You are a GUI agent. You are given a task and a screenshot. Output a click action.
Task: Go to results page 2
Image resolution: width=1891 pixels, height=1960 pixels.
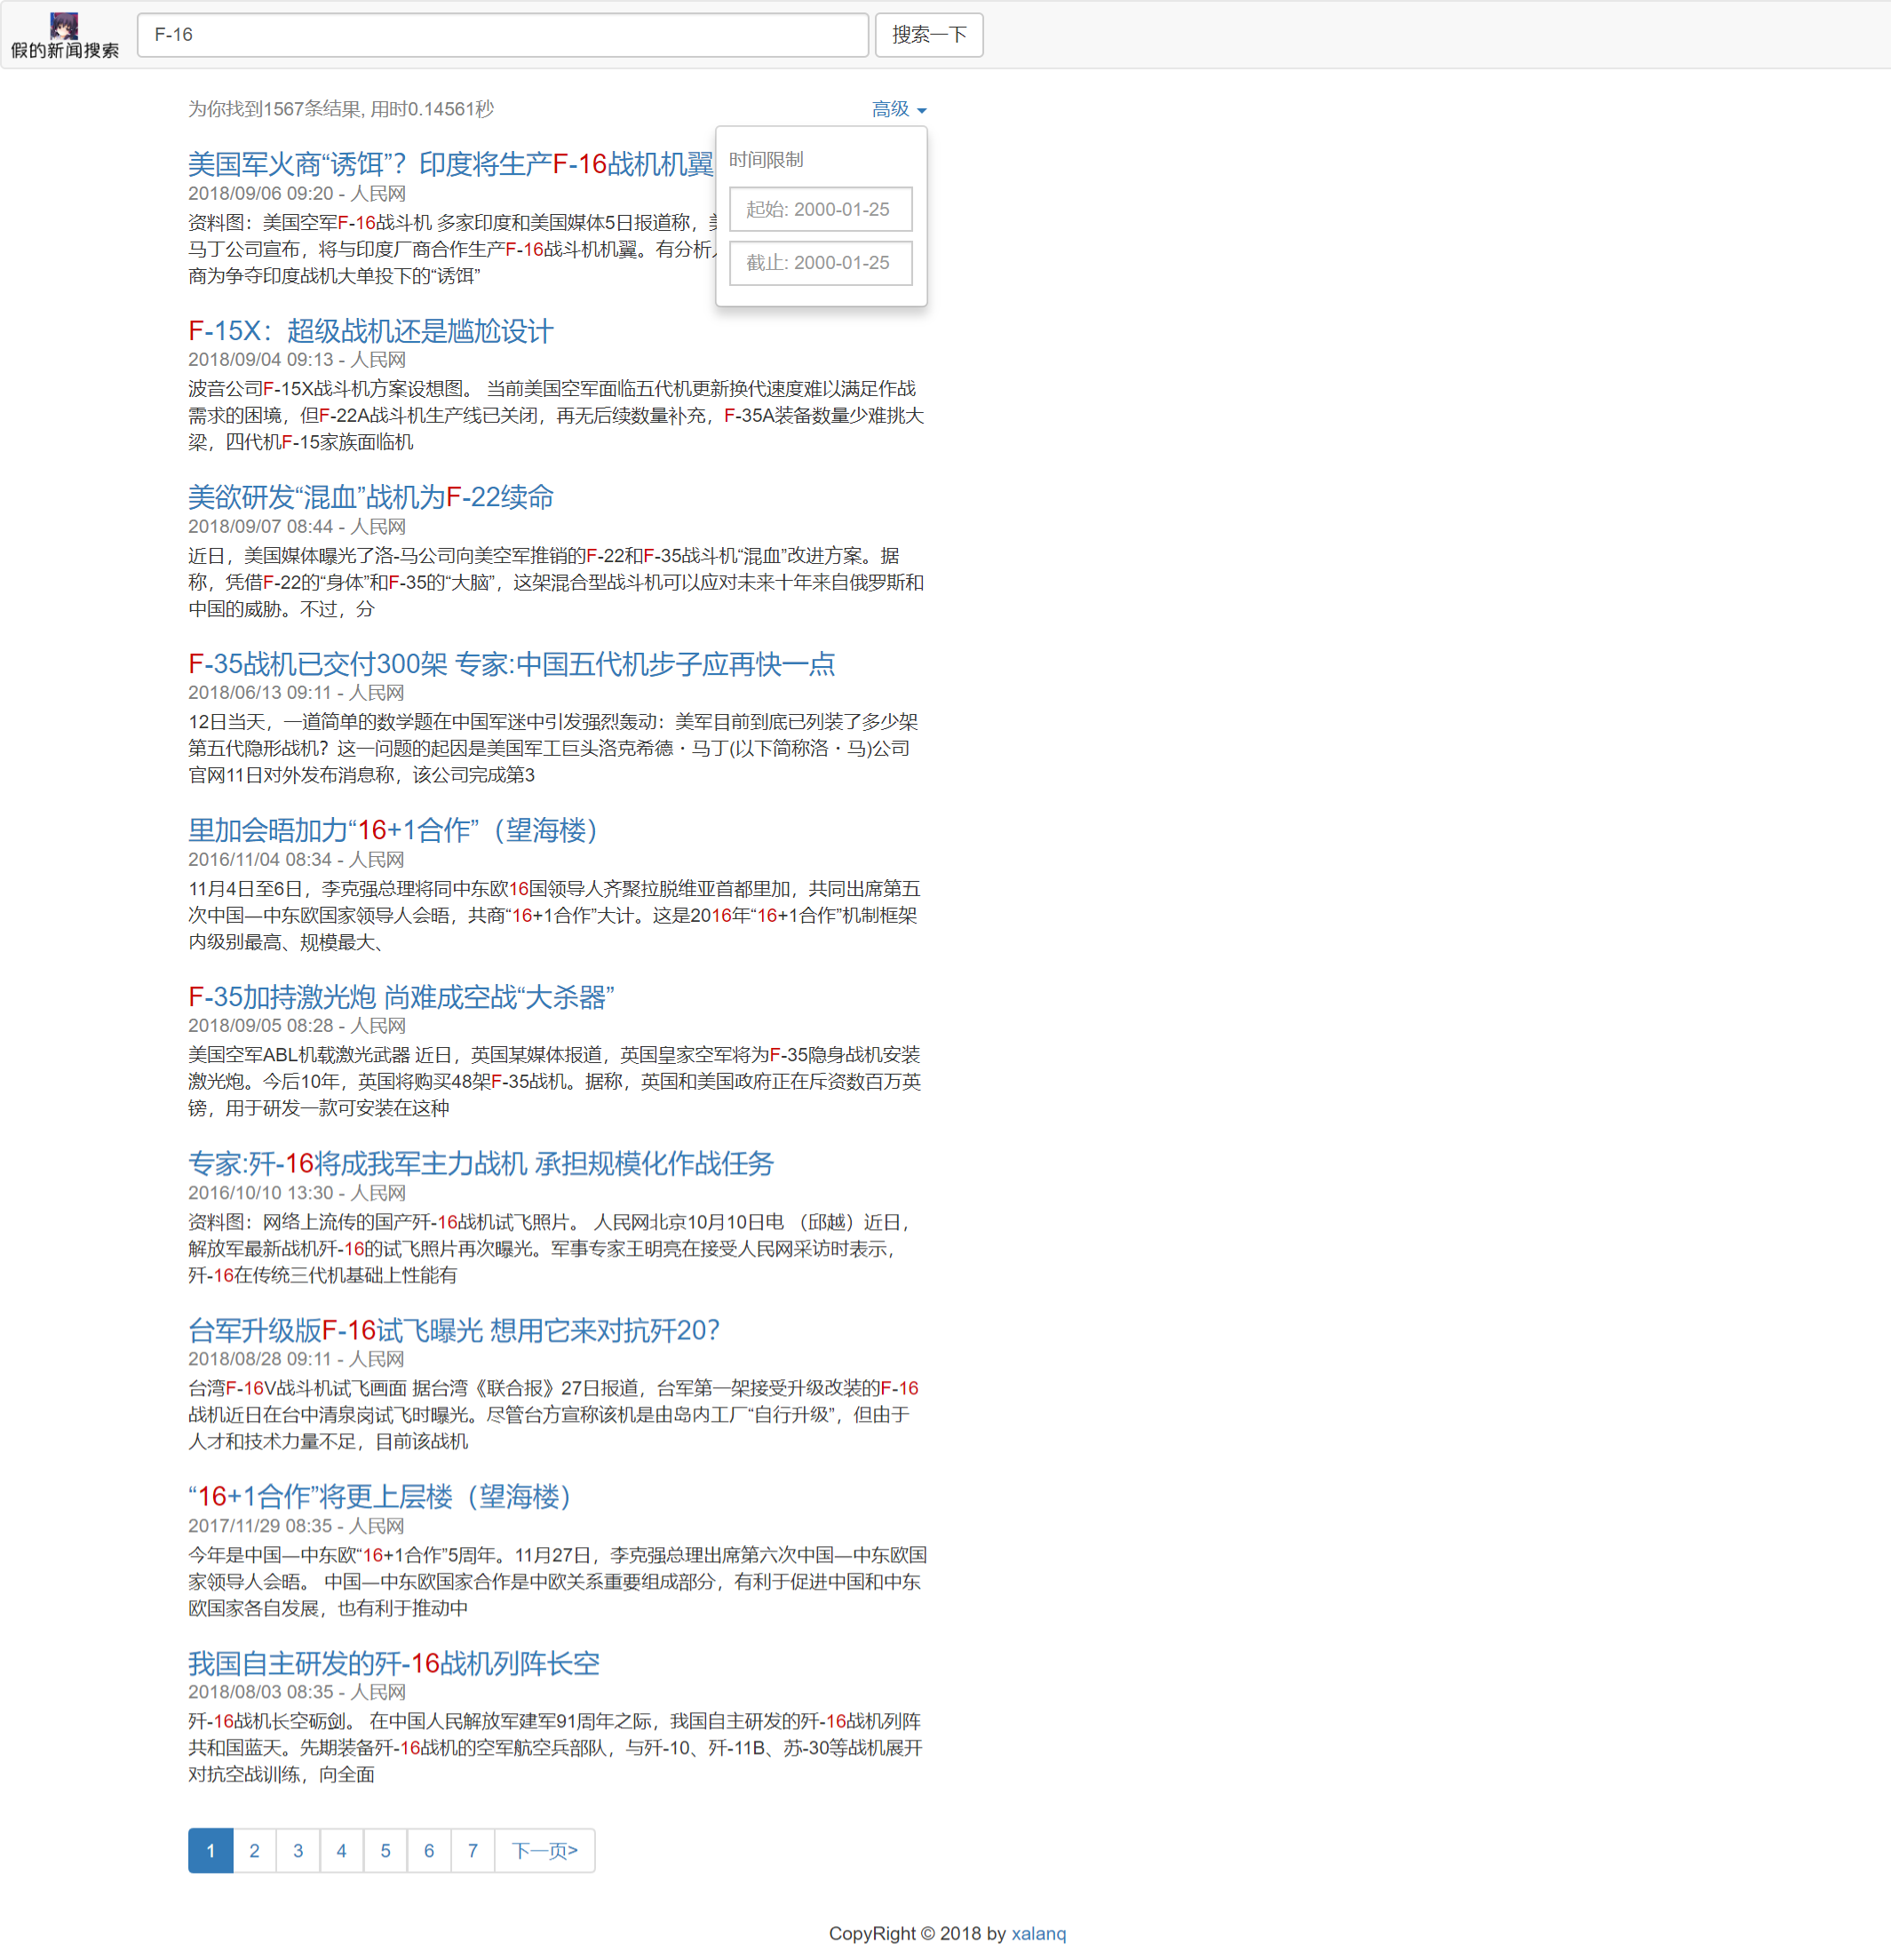(254, 1850)
